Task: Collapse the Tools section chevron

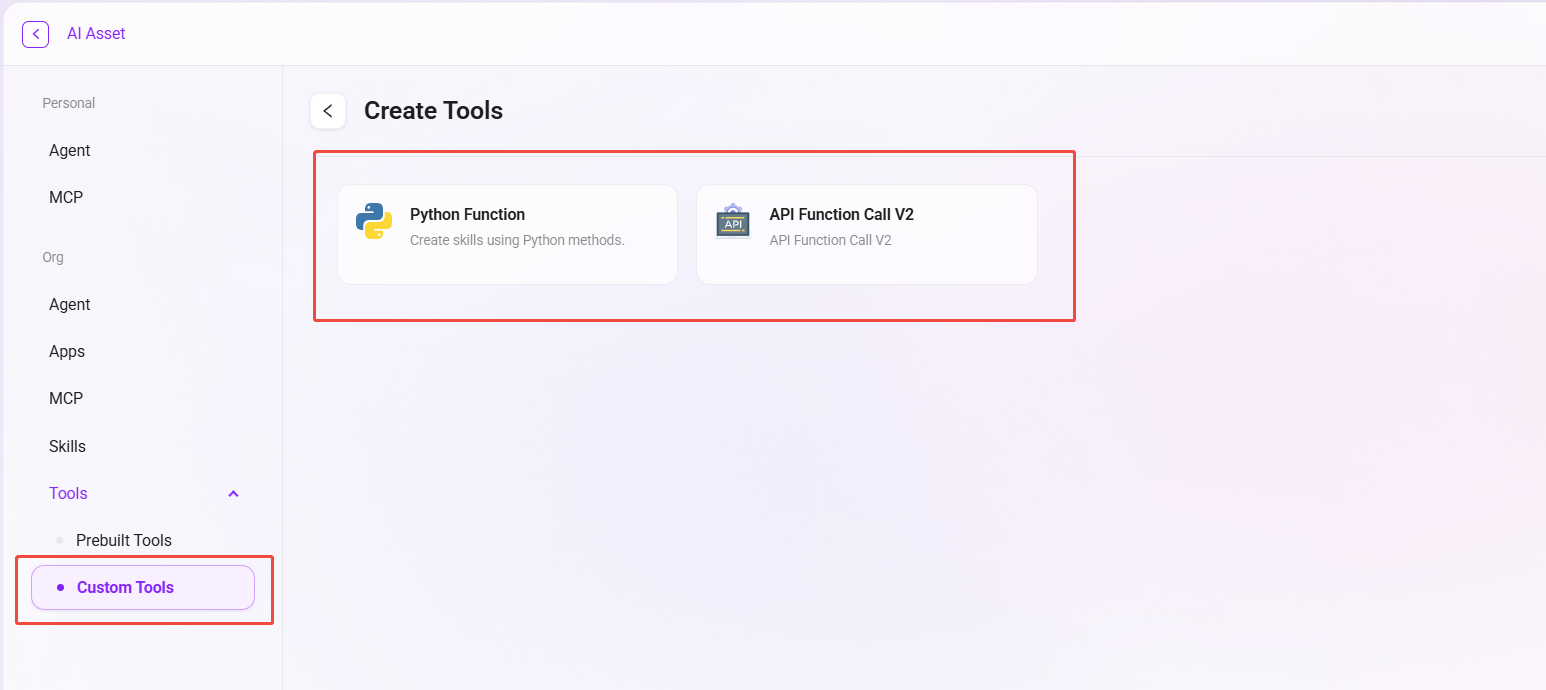Action: [x=233, y=494]
